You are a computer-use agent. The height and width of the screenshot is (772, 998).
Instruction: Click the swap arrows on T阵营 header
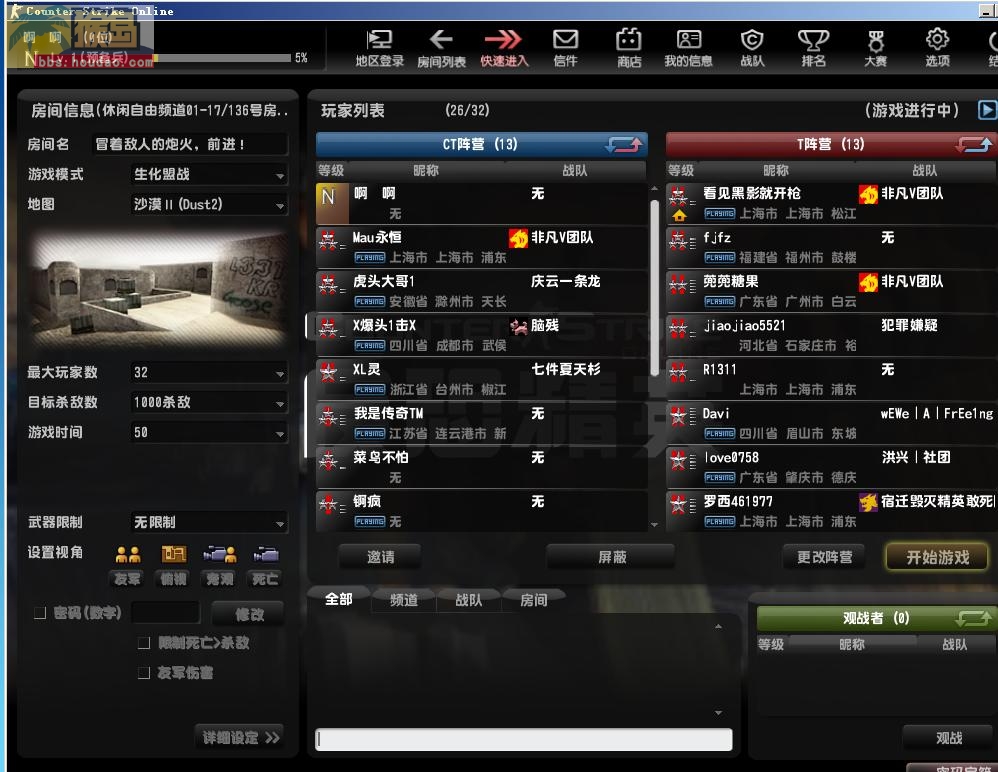tap(974, 144)
